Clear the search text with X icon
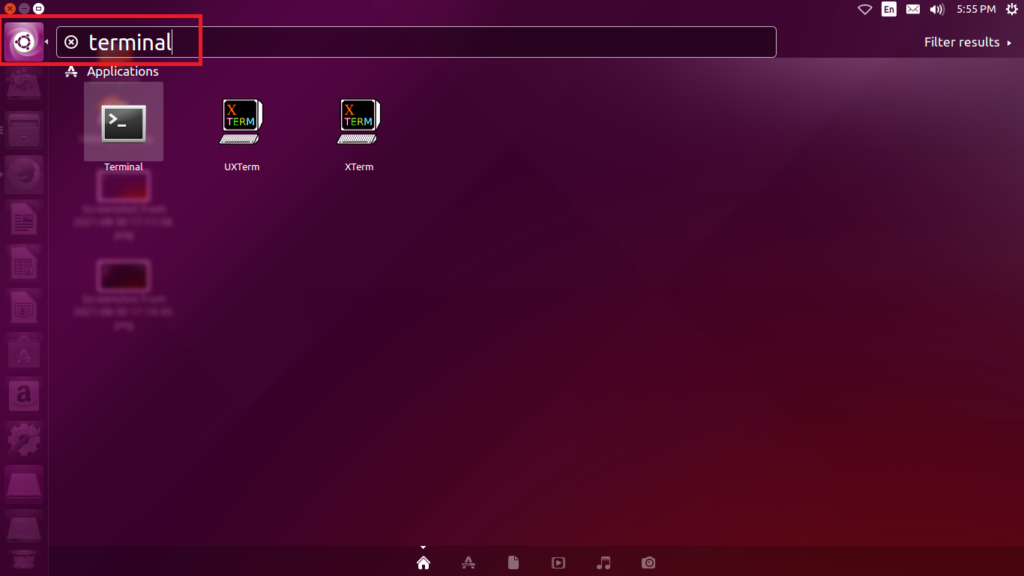The image size is (1024, 576). pos(71,42)
